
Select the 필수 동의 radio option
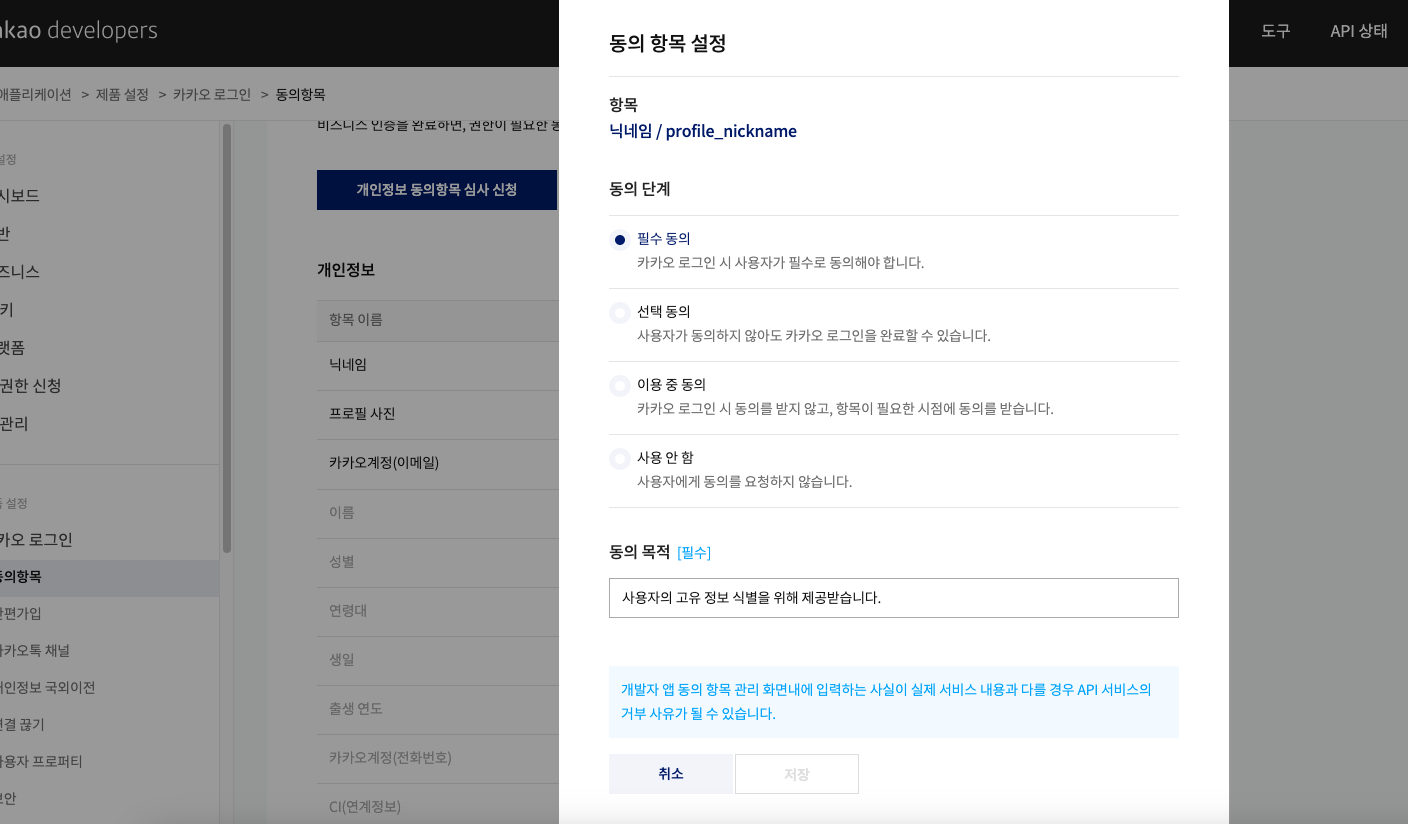coord(620,240)
